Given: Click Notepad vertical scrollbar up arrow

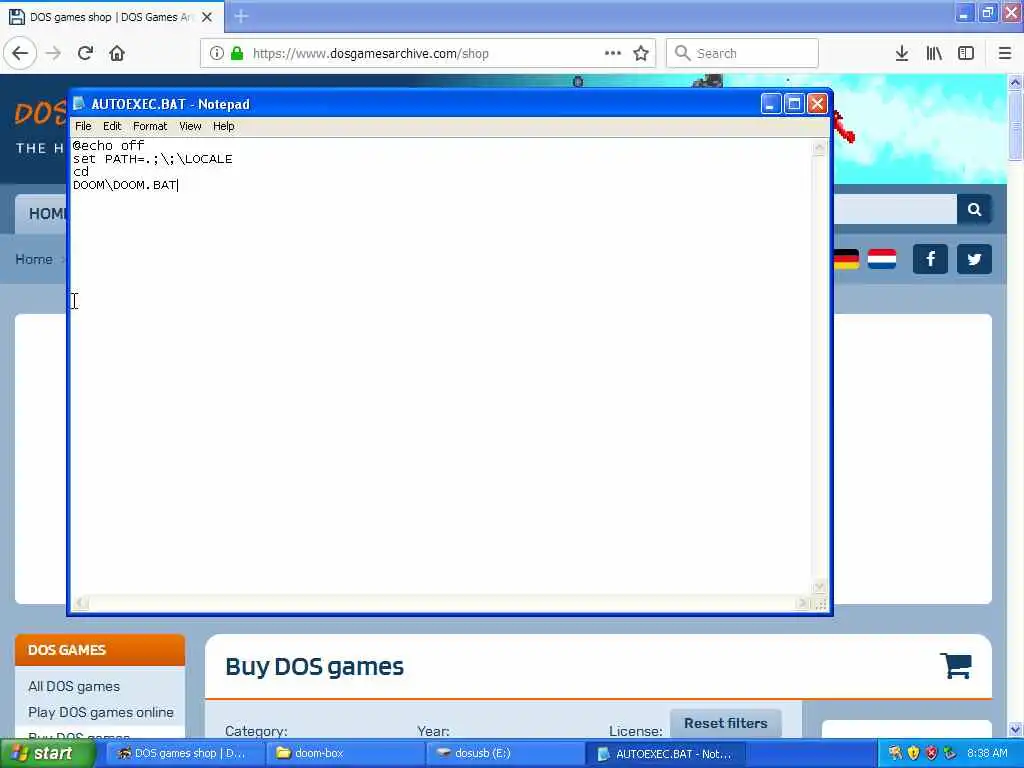Looking at the screenshot, I should pos(819,148).
